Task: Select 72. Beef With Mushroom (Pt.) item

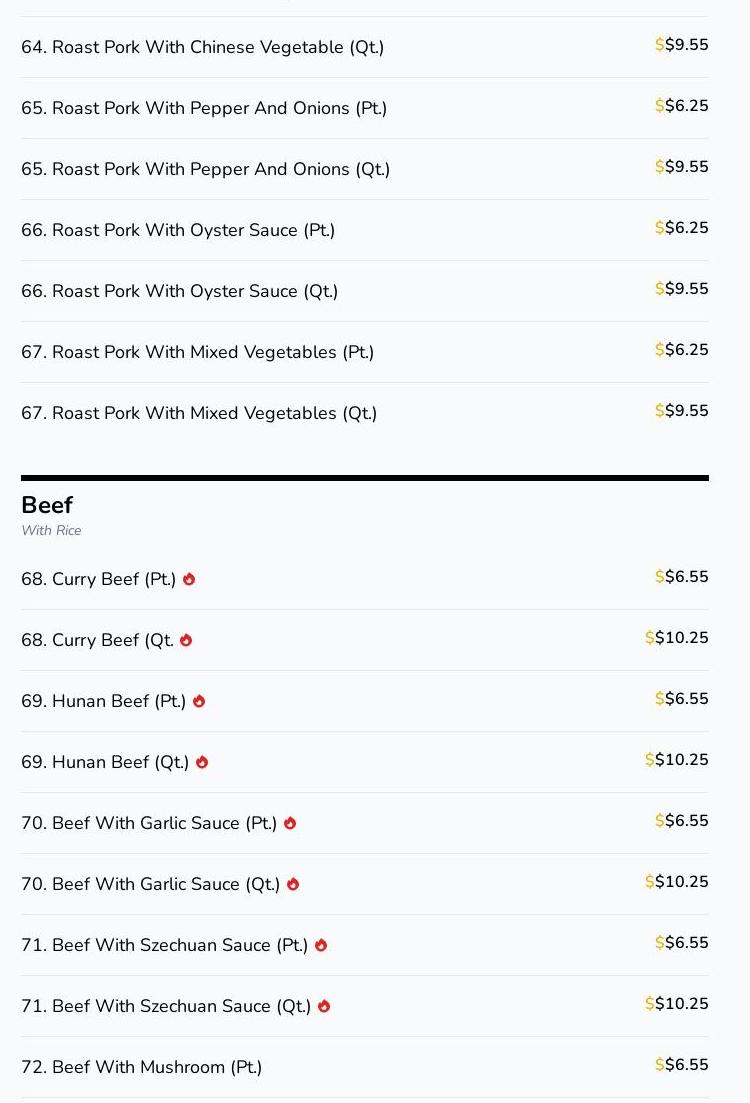Action: coord(141,1067)
